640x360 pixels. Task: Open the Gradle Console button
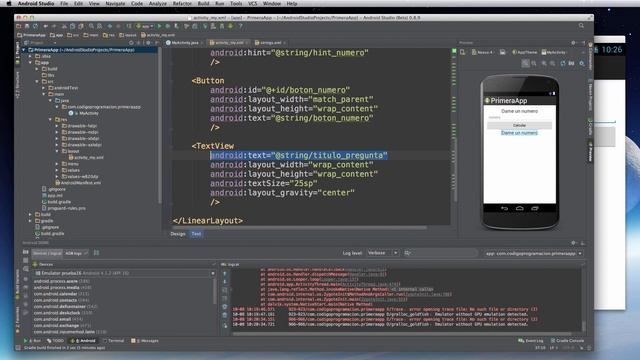pyautogui.click(x=567, y=340)
